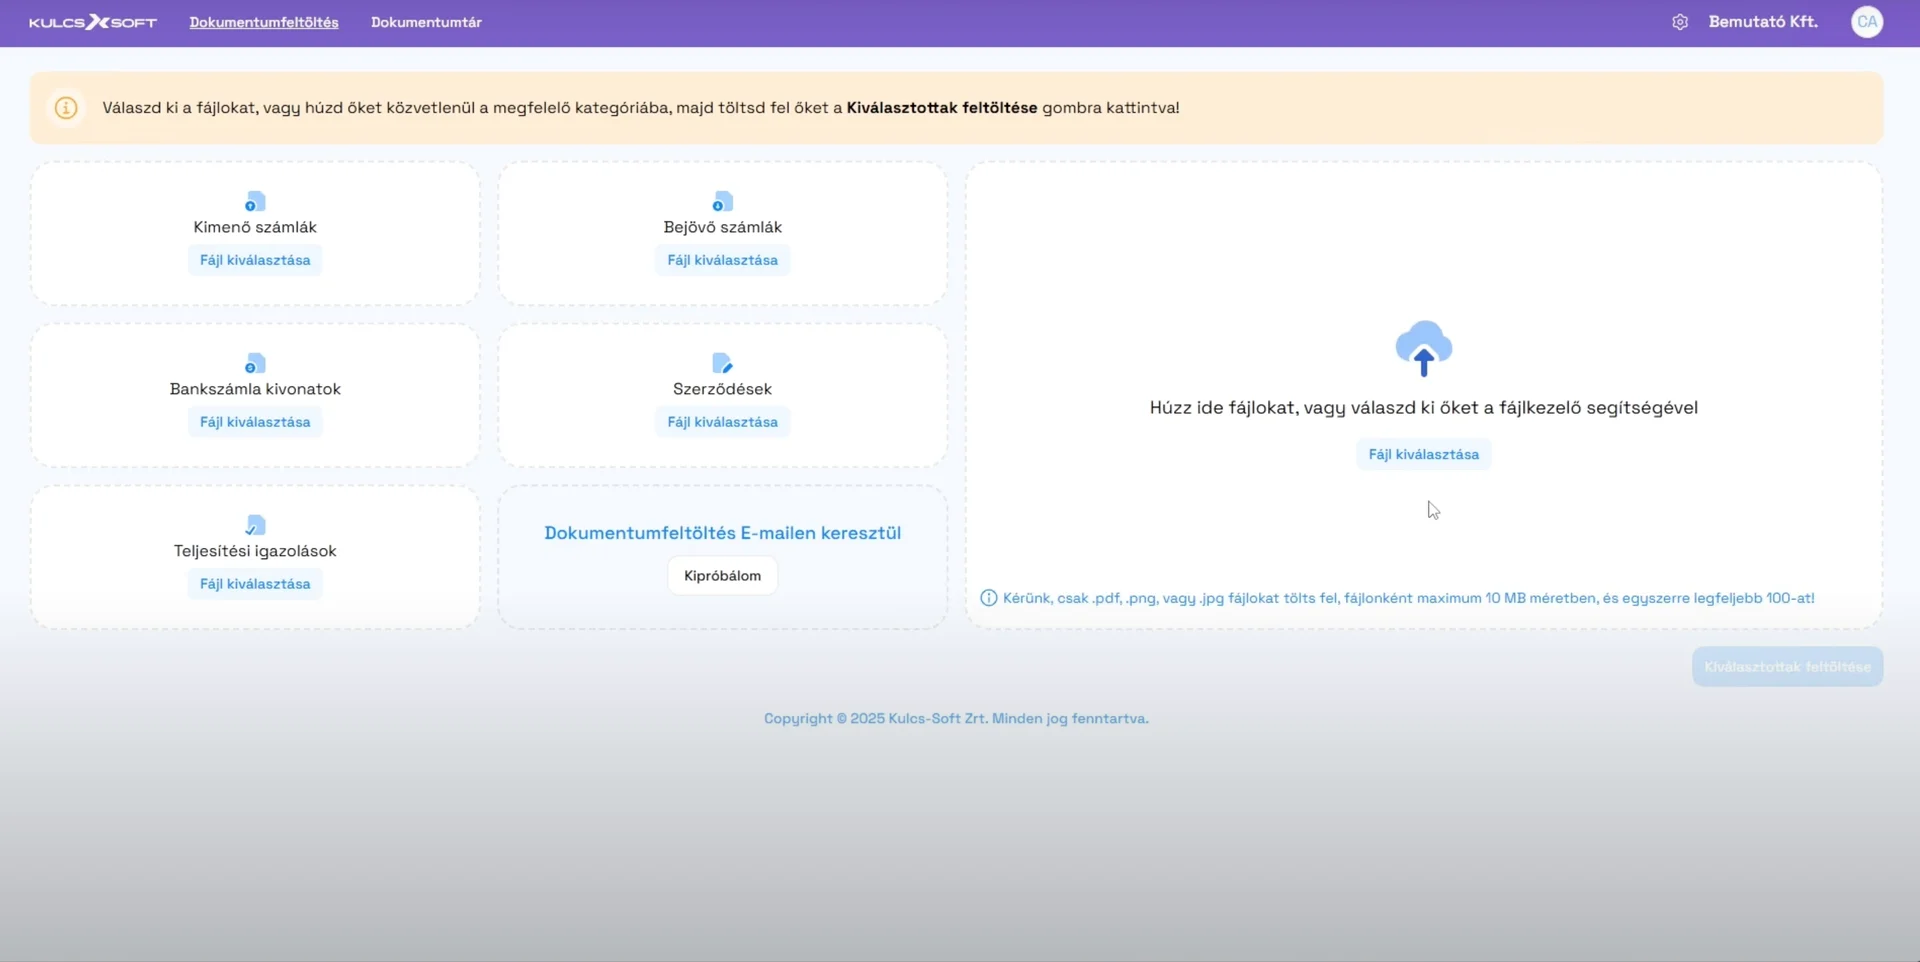Screen dimensions: 1920x962
Task: Open the Dokumentumfeltöltés tab
Action: 264,22
